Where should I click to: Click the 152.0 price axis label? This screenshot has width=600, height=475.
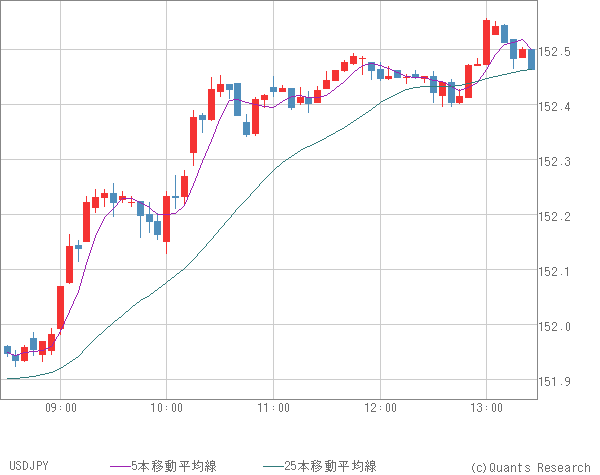pos(560,326)
